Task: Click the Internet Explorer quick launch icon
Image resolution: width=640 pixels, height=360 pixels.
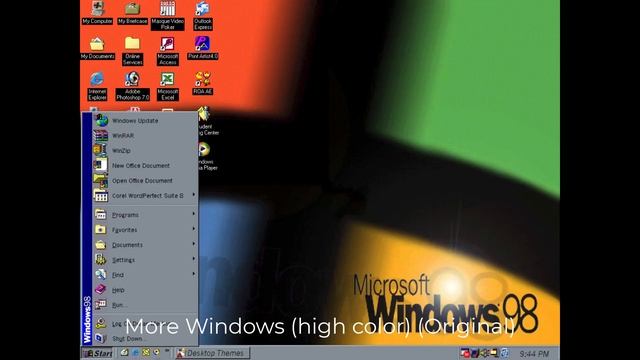Action: click(x=135, y=352)
